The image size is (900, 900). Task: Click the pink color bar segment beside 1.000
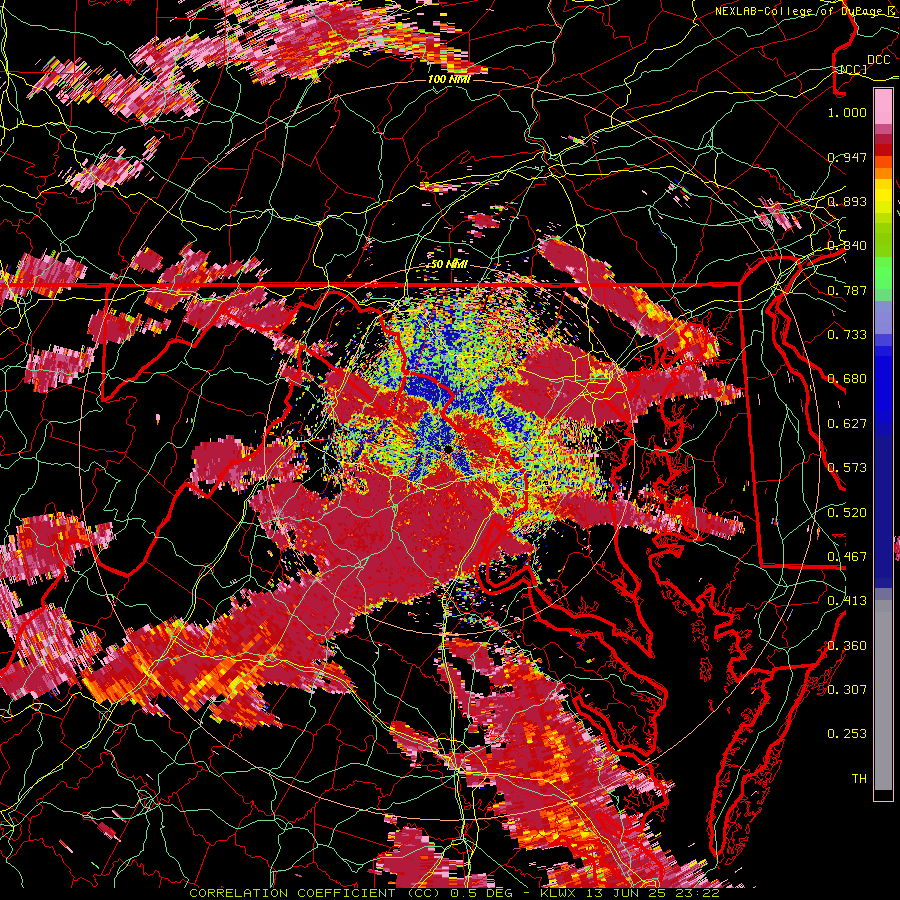tap(883, 107)
